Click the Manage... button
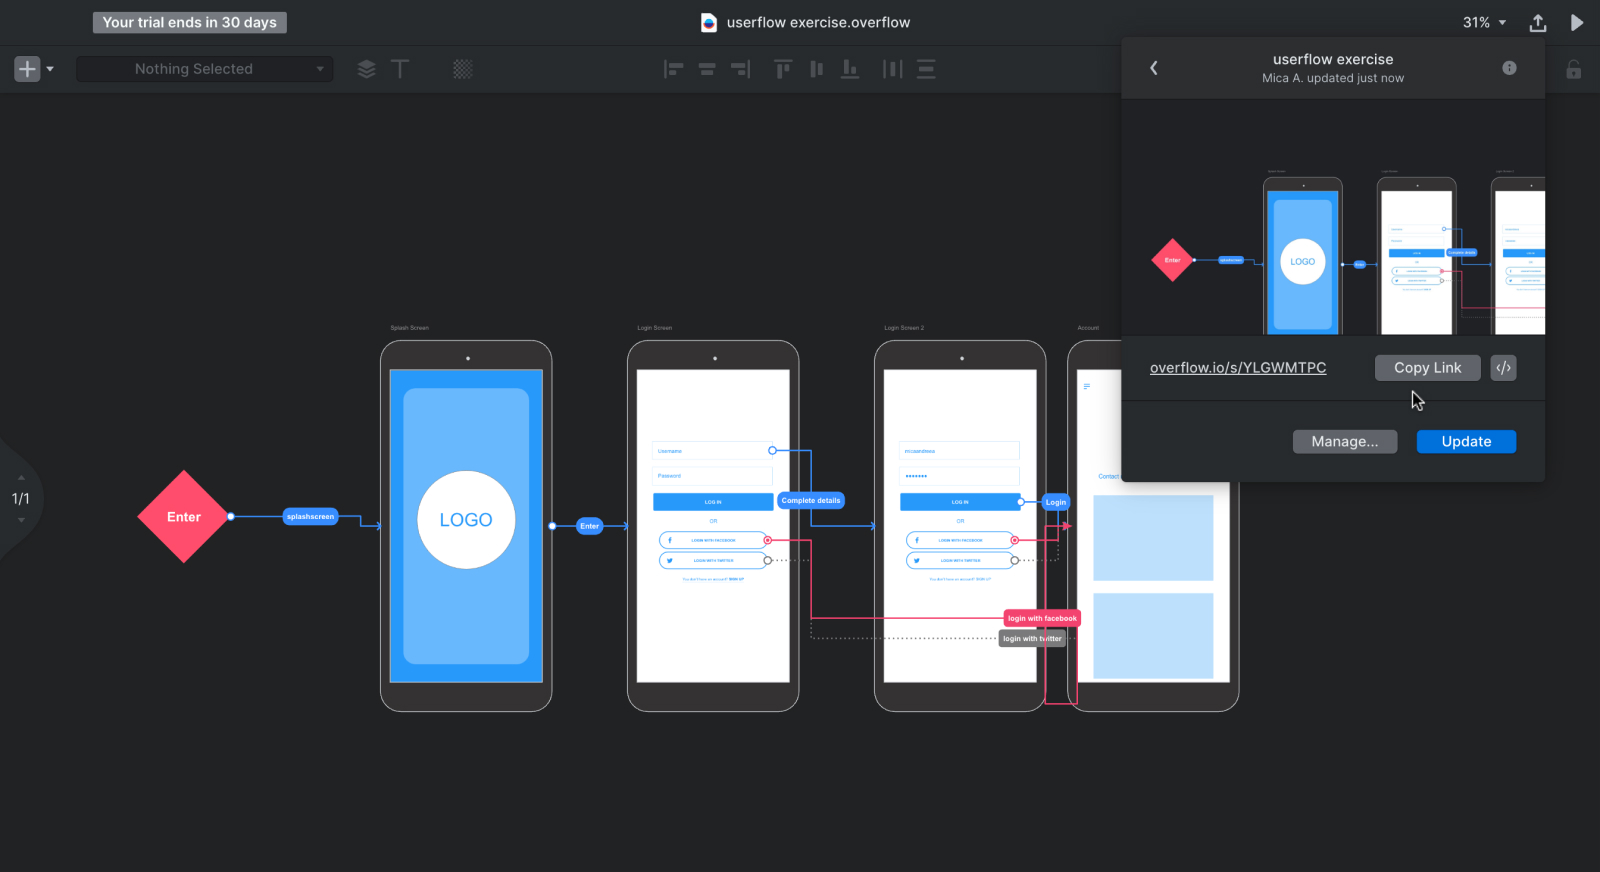The height and width of the screenshot is (872, 1600). 1345,442
